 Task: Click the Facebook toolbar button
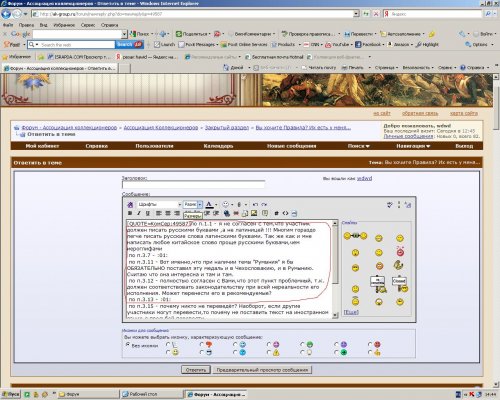(369, 44)
